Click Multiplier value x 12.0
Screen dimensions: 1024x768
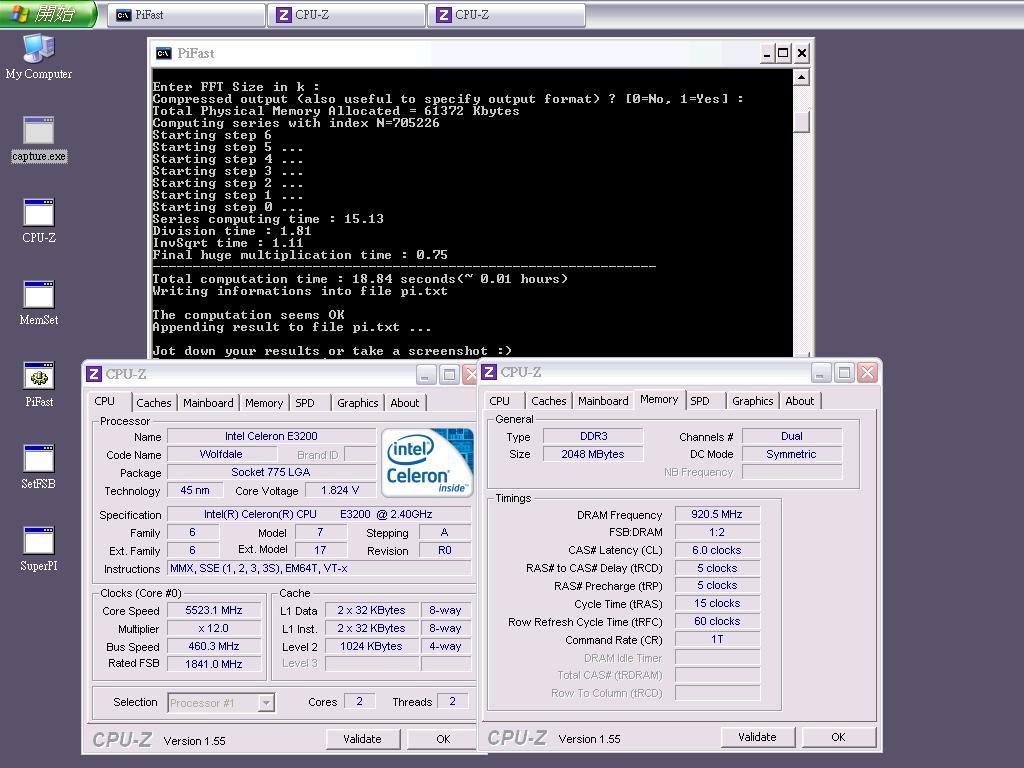point(214,628)
